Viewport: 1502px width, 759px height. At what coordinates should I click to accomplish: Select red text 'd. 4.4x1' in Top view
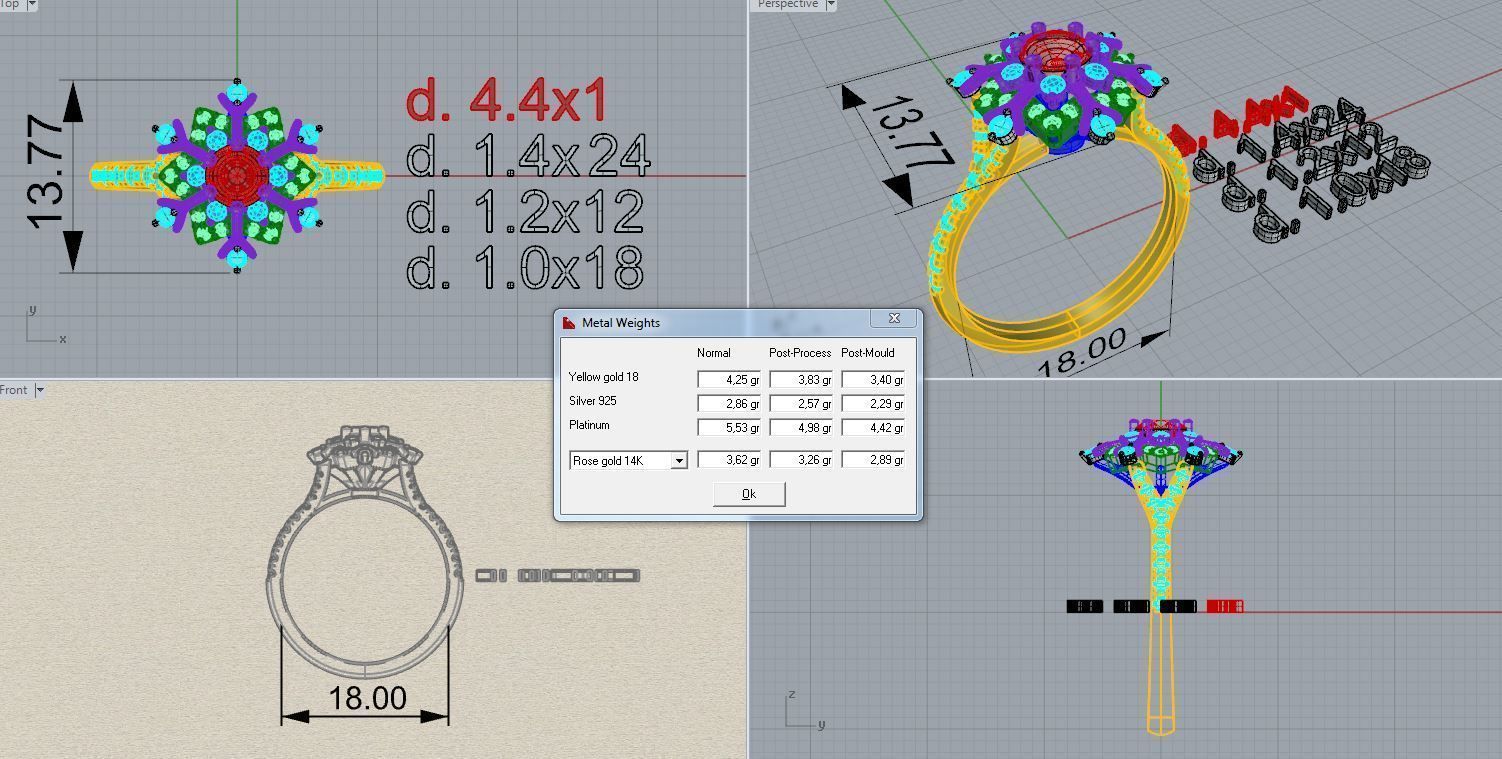click(x=507, y=99)
